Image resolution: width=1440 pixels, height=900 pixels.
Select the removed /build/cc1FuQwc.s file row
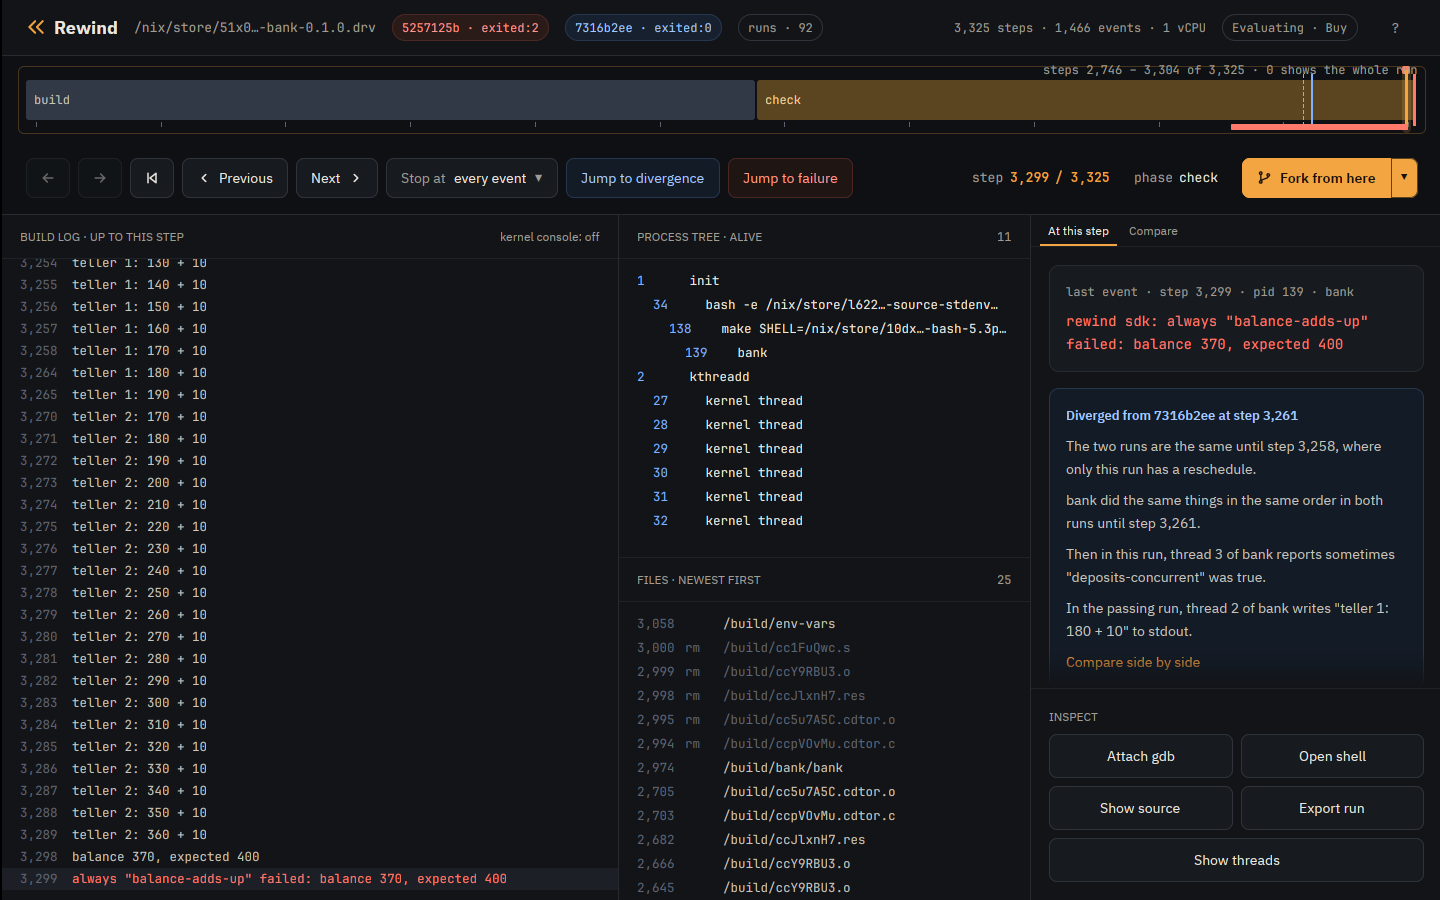click(824, 648)
